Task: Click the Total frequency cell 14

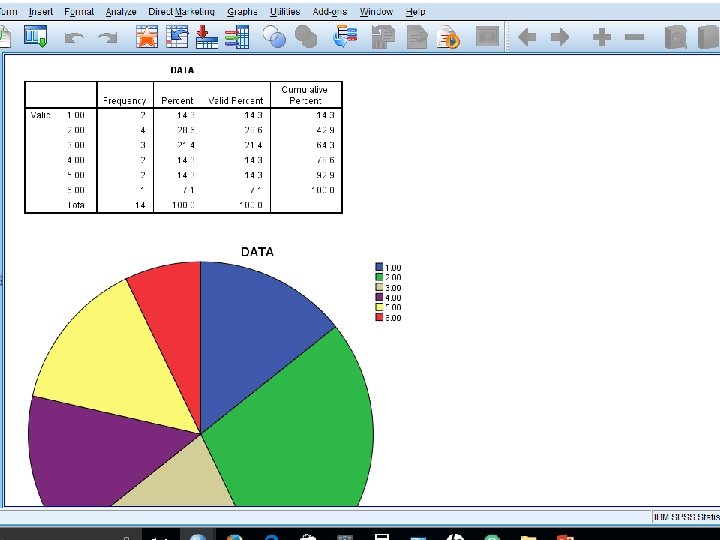Action: click(140, 205)
